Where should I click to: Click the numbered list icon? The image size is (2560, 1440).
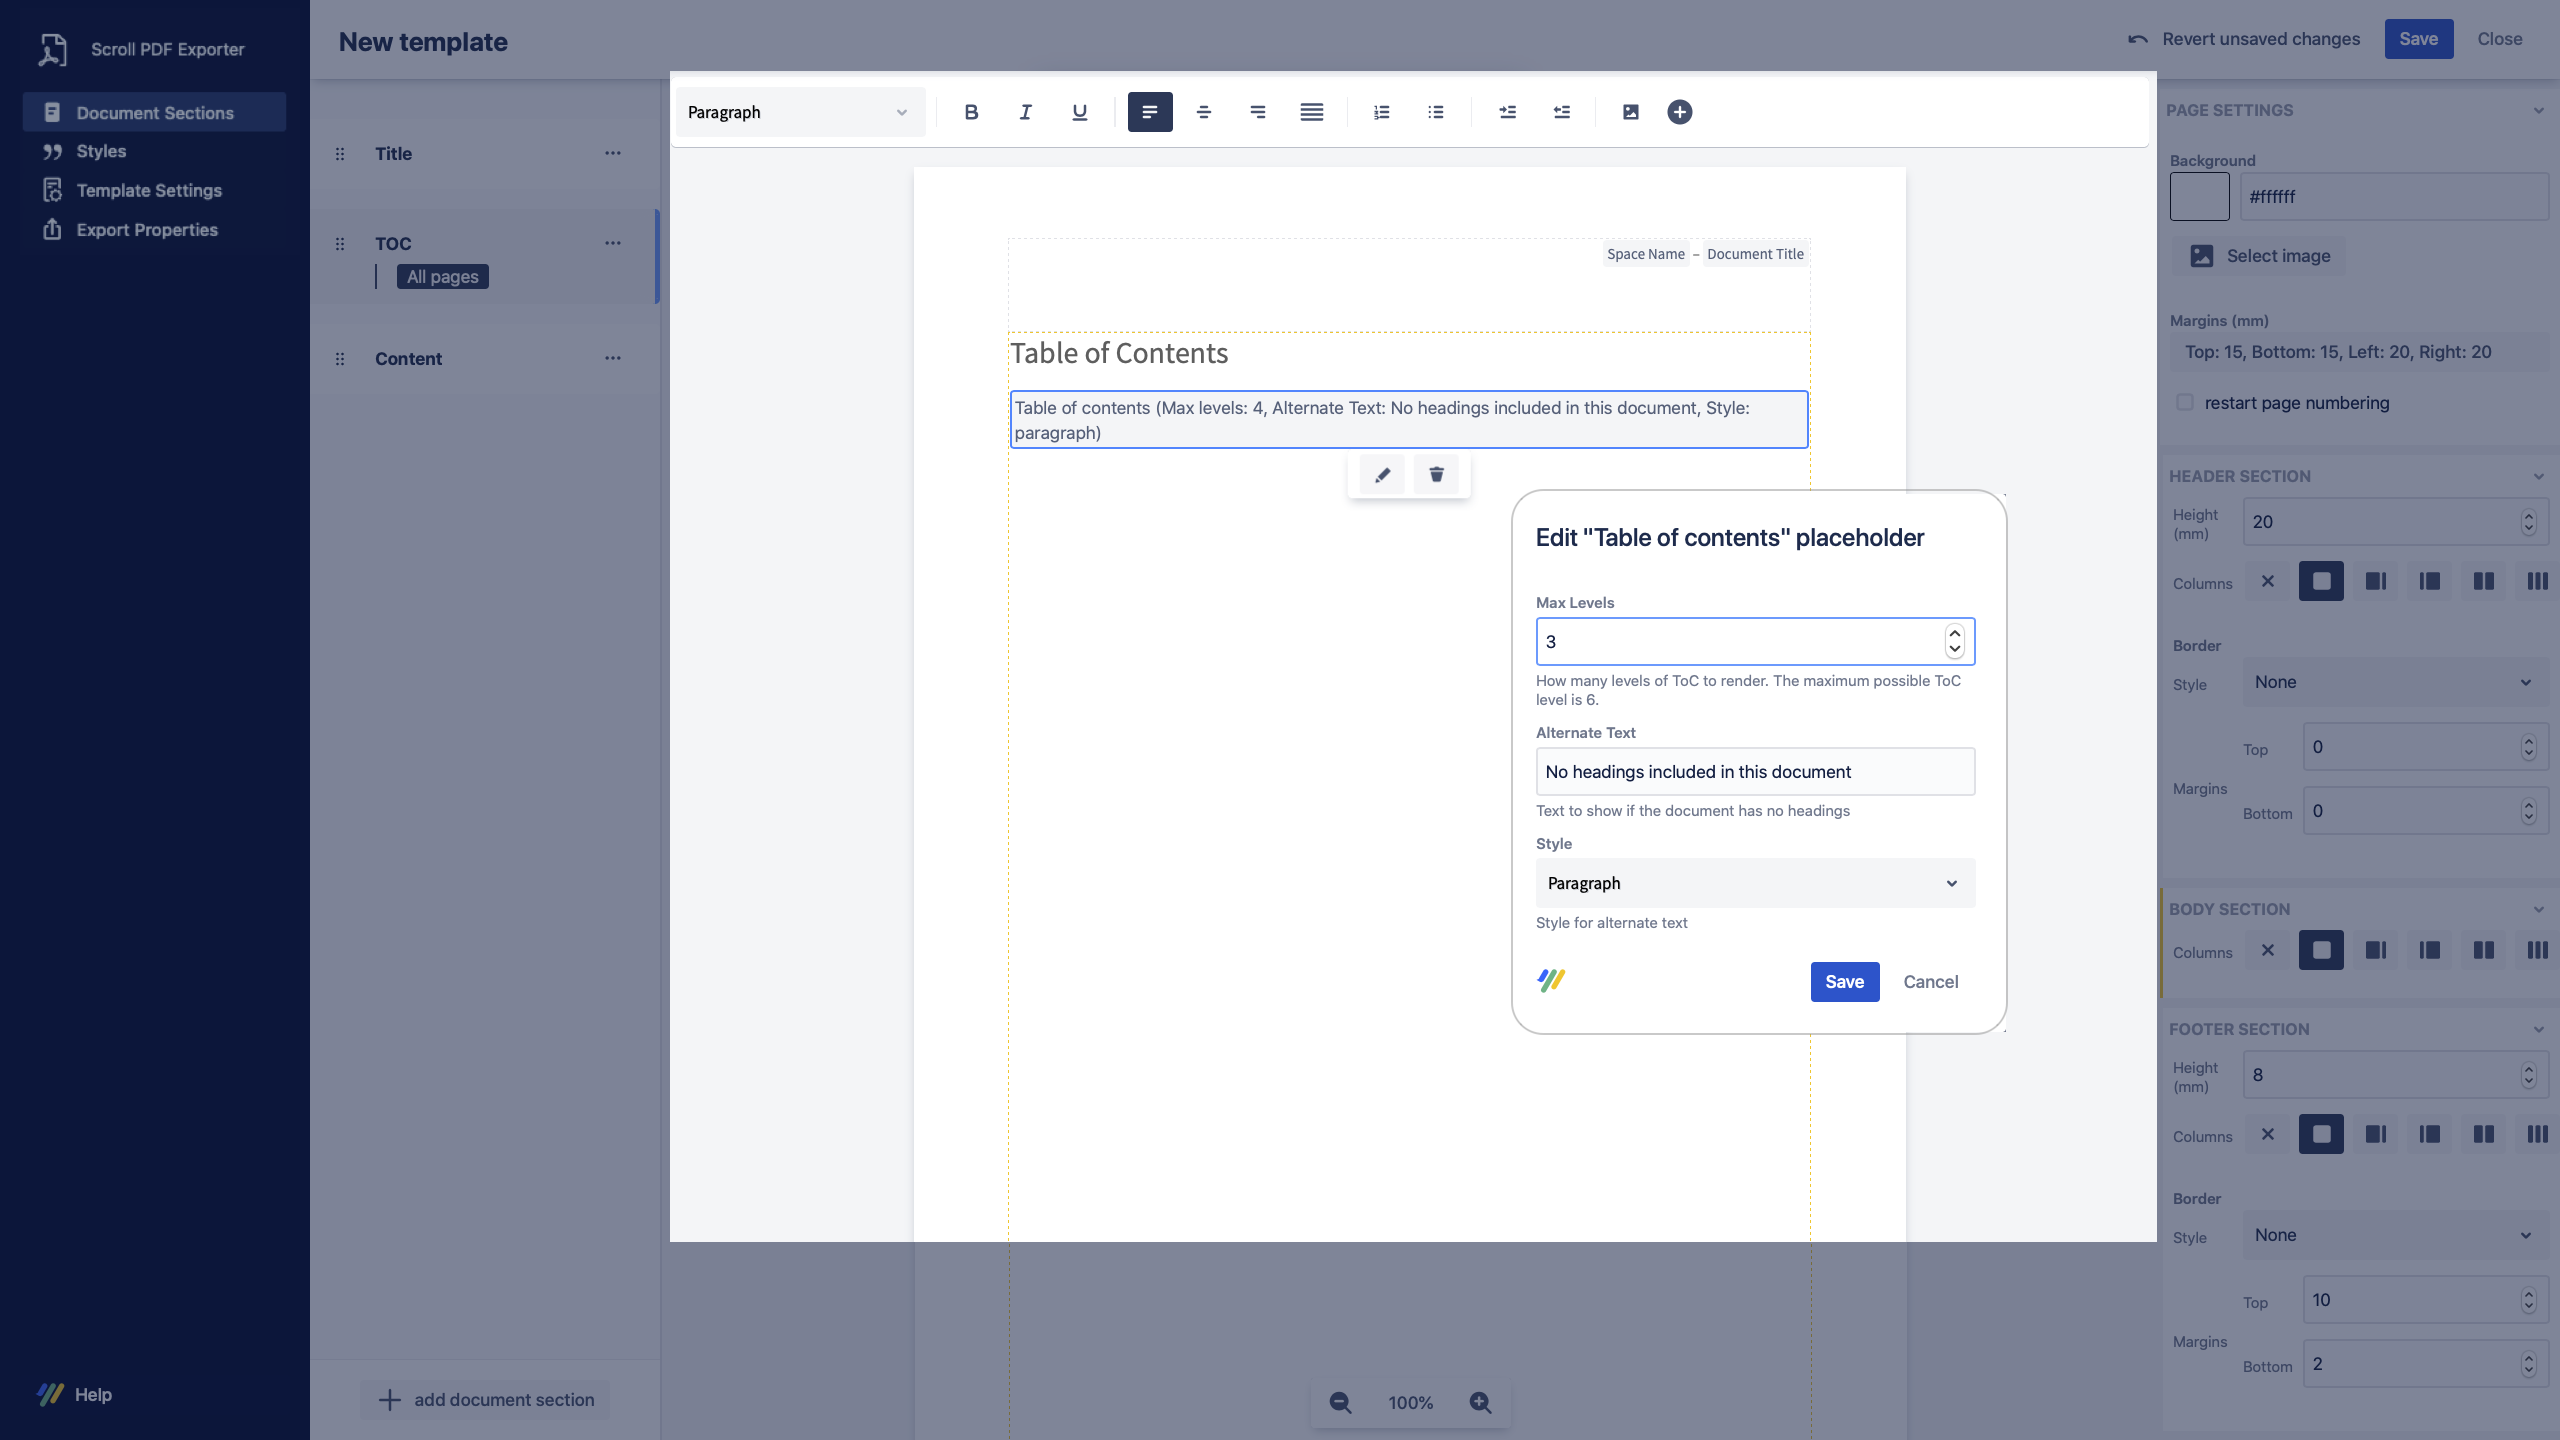tap(1381, 112)
